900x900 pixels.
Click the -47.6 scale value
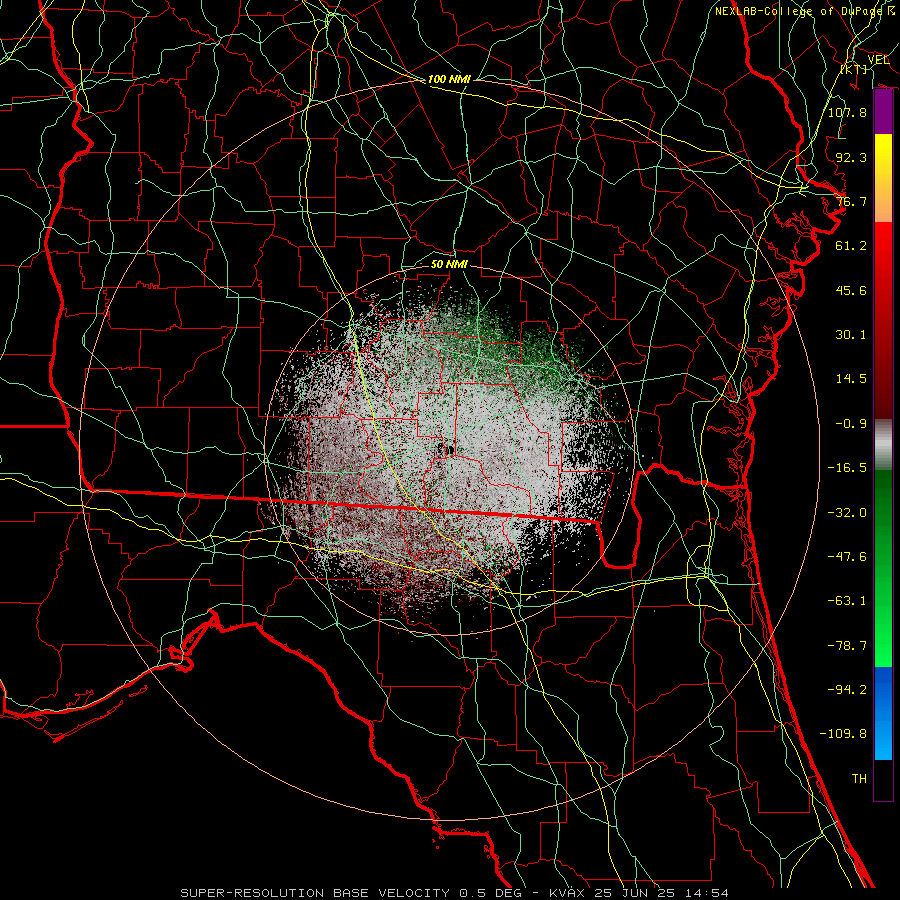point(847,557)
